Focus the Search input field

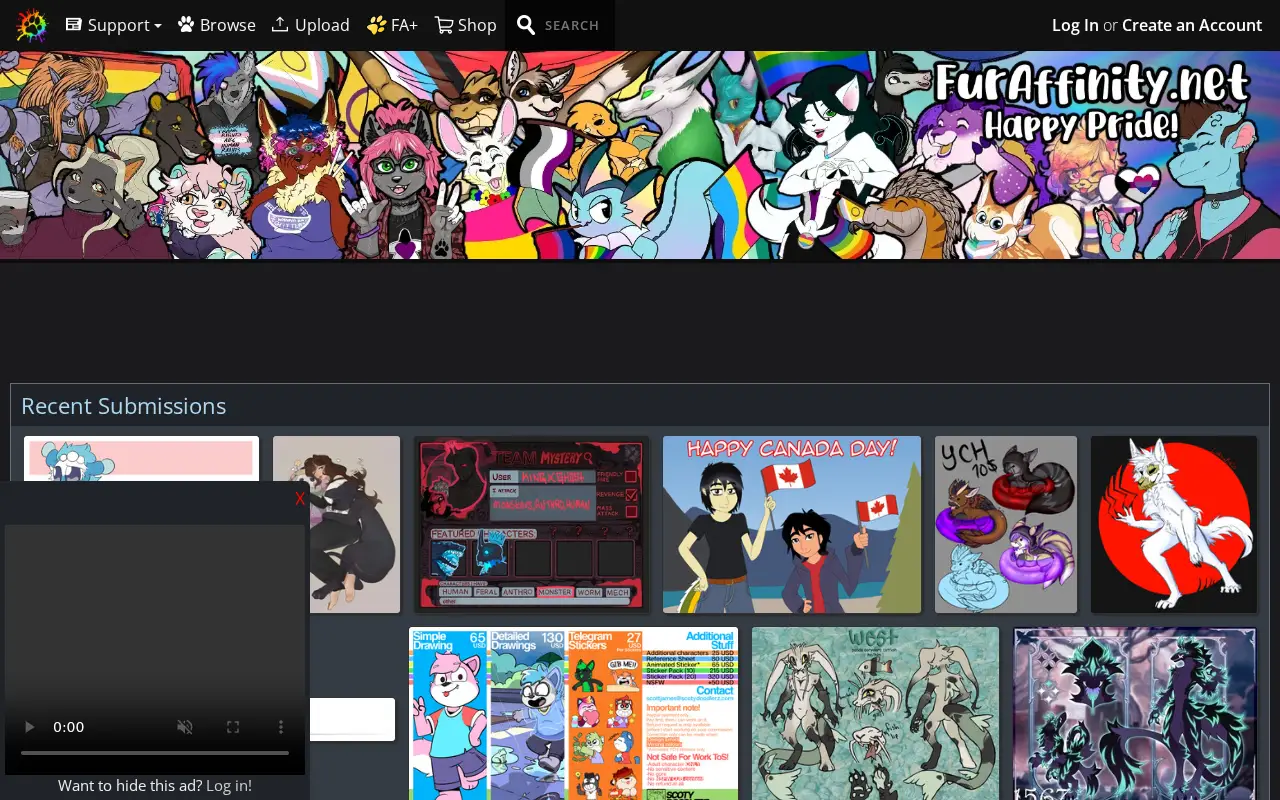click(574, 25)
